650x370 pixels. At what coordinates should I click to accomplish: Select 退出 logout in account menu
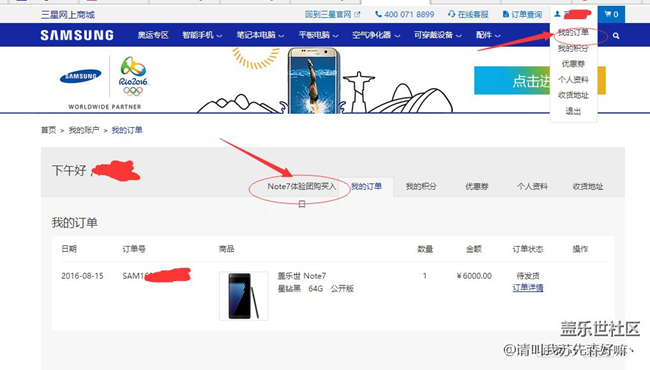pos(573,111)
